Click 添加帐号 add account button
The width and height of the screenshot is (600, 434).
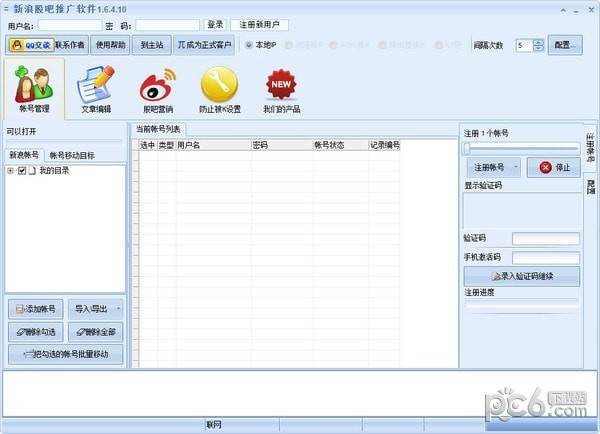[36, 308]
